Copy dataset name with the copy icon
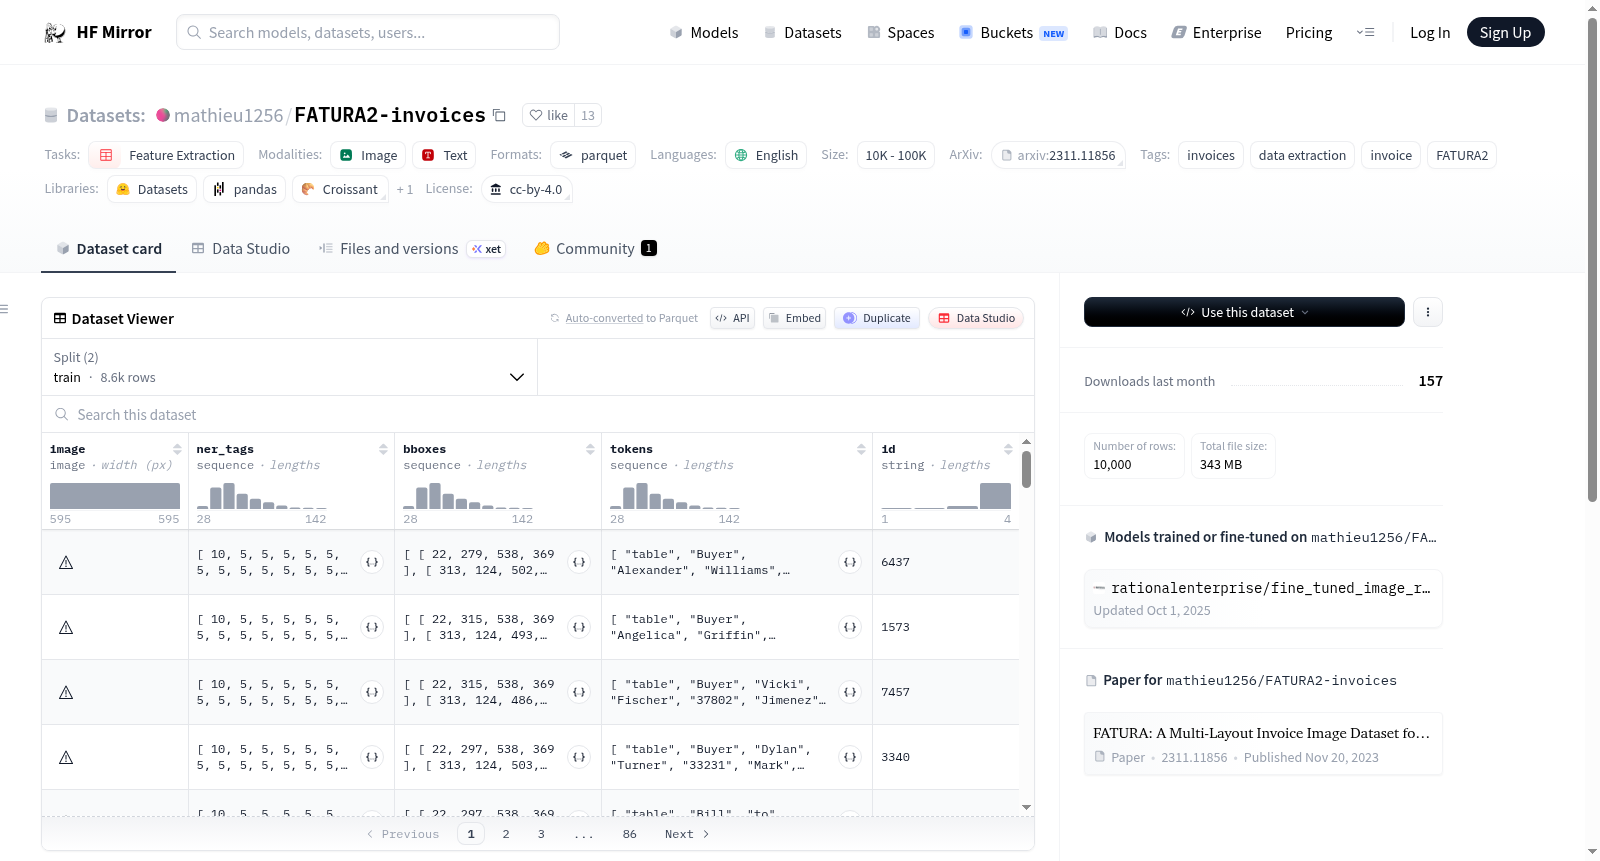1600x861 pixels. (x=500, y=115)
